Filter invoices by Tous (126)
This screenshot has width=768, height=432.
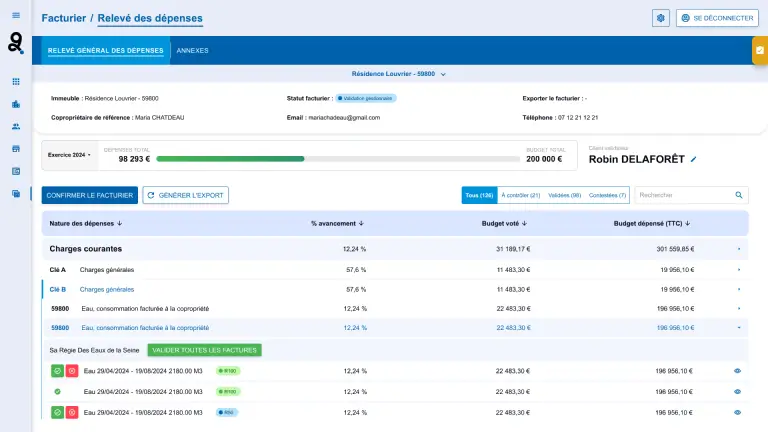tap(479, 195)
